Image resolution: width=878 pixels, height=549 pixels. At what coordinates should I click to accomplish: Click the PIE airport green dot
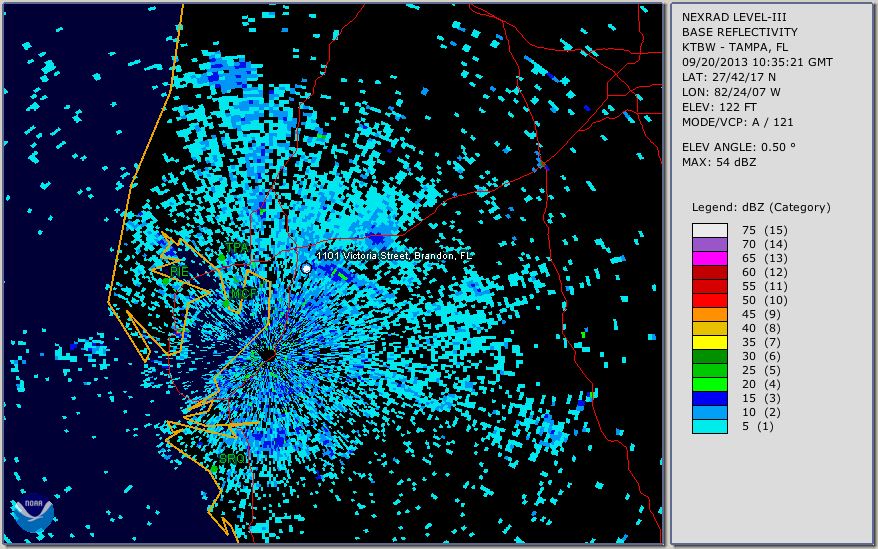coord(166,281)
